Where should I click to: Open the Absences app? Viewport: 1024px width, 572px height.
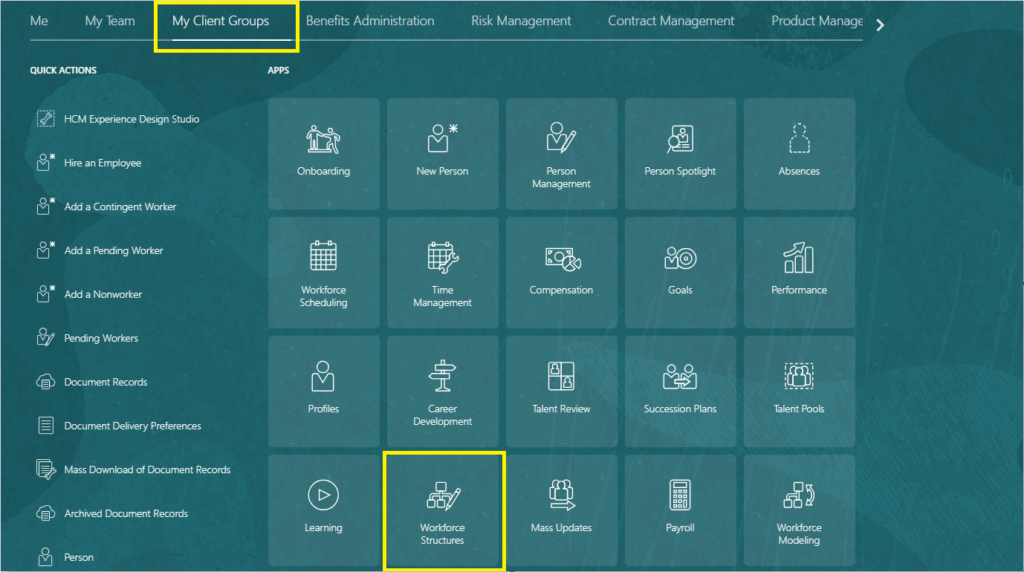pos(799,153)
